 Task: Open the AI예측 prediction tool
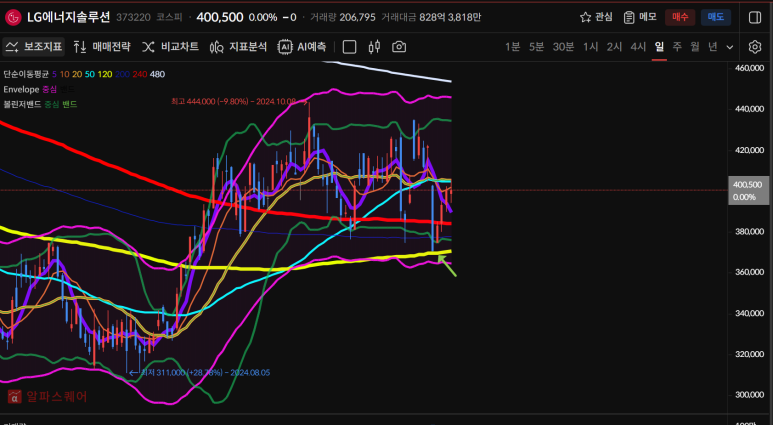(302, 47)
